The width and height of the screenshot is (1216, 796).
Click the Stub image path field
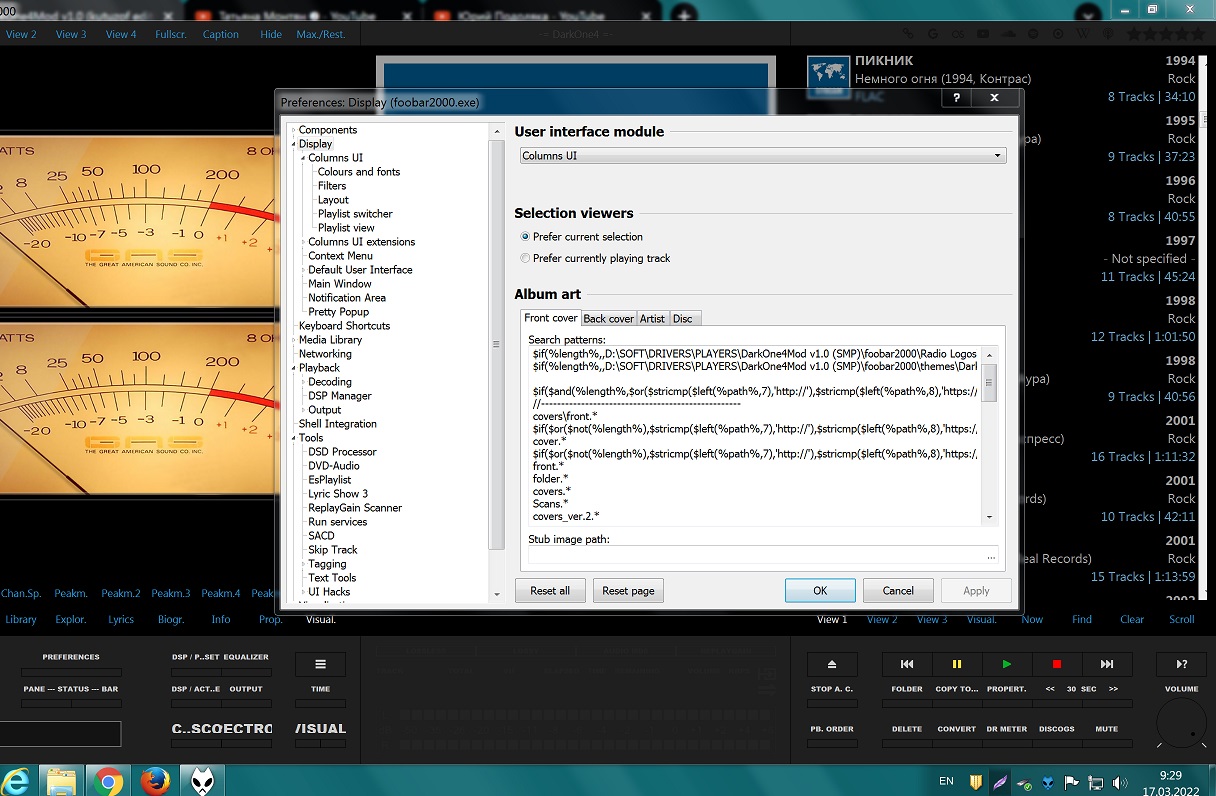pyautogui.click(x=755, y=555)
